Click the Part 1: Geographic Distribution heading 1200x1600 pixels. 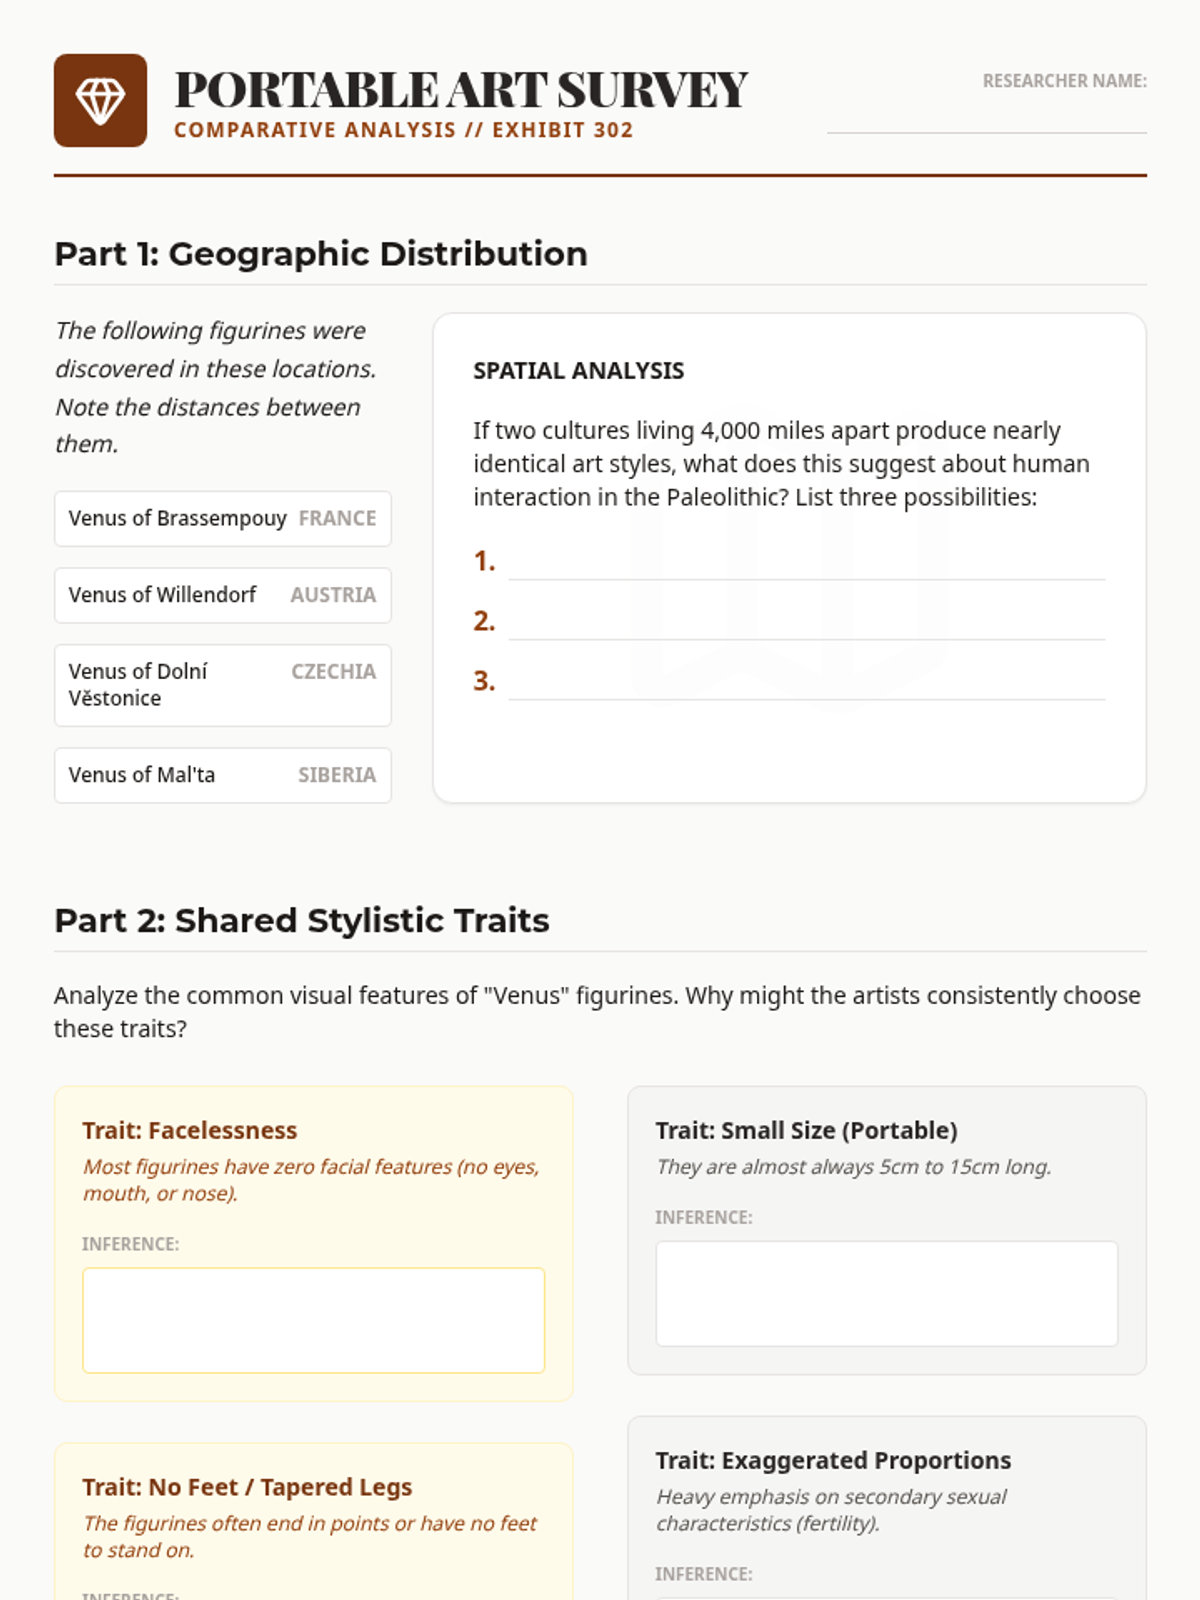(321, 254)
